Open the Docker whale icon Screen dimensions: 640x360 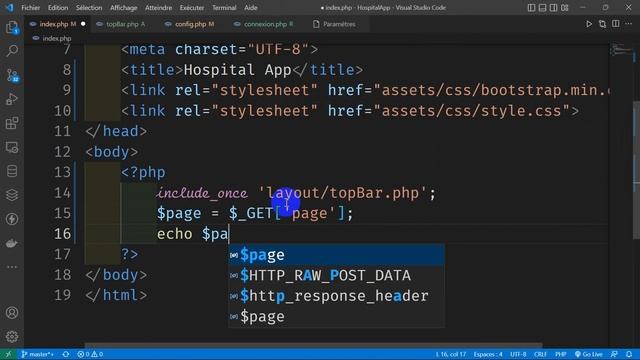(12, 243)
